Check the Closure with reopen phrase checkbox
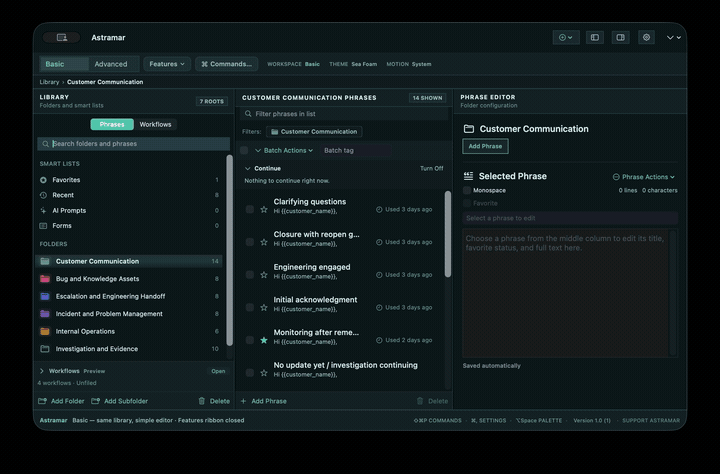This screenshot has height=474, width=720. (250, 242)
